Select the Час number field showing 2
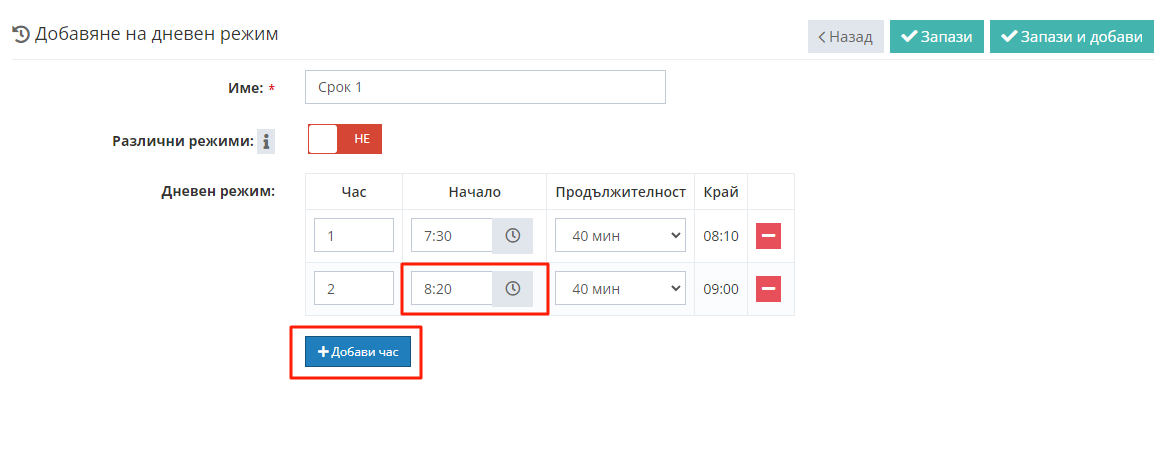This screenshot has width=1169, height=449. (x=353, y=289)
